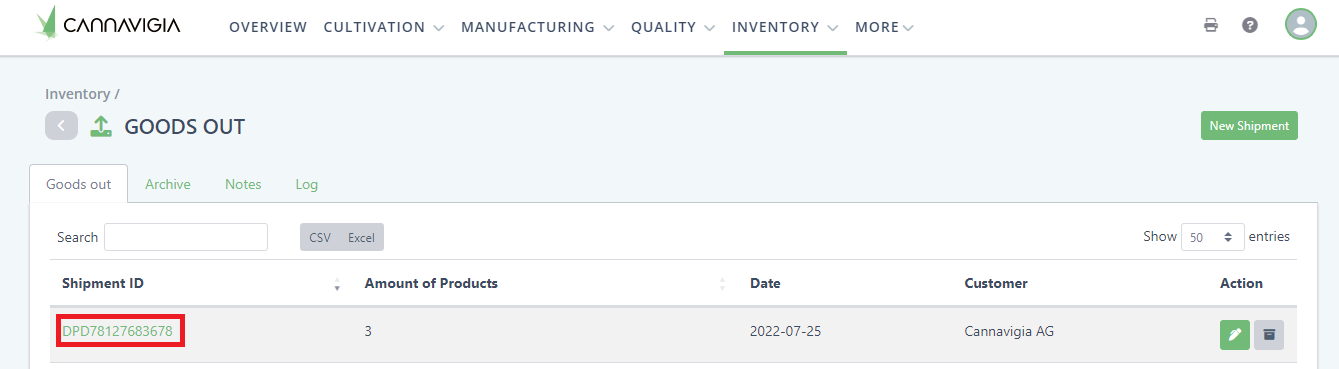Edit shipment DPD78127683678 with pencil icon
Image resolution: width=1339 pixels, height=369 pixels.
[x=1235, y=334]
